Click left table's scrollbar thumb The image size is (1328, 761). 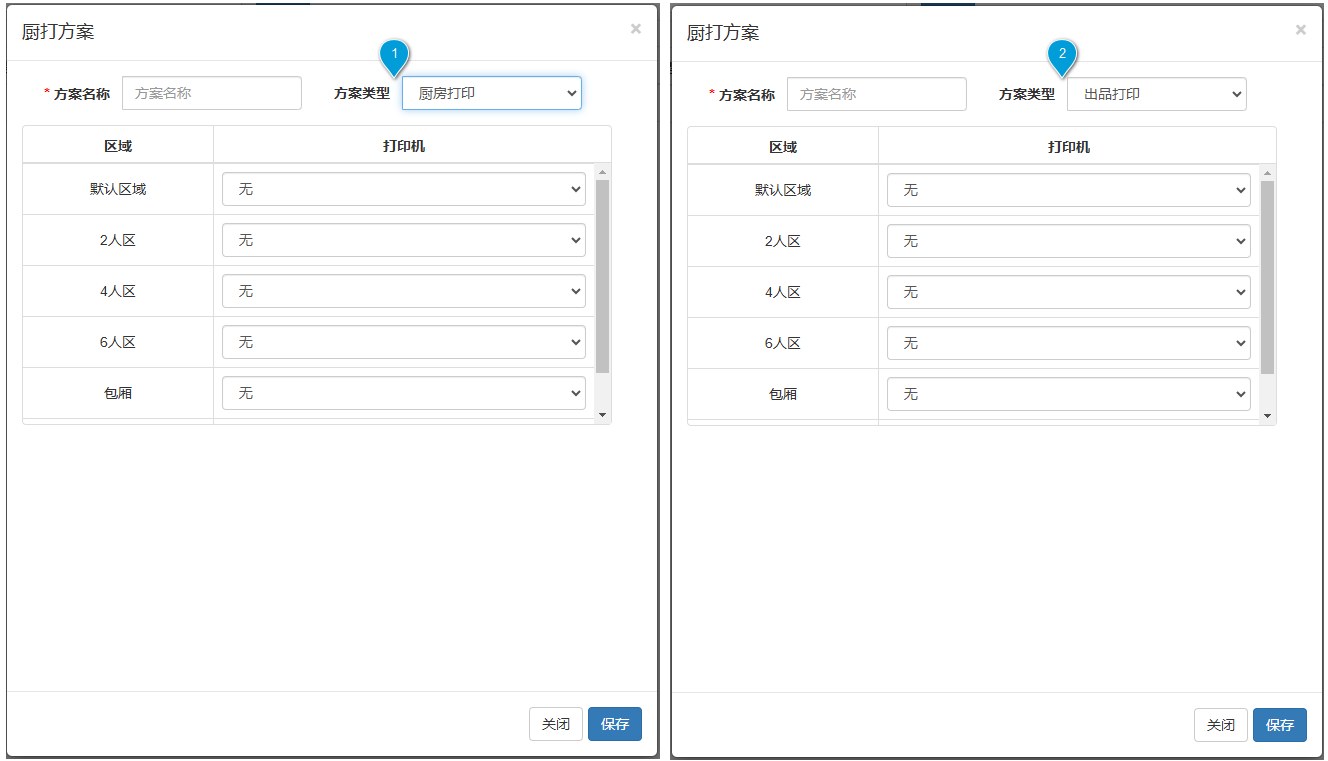coord(602,276)
